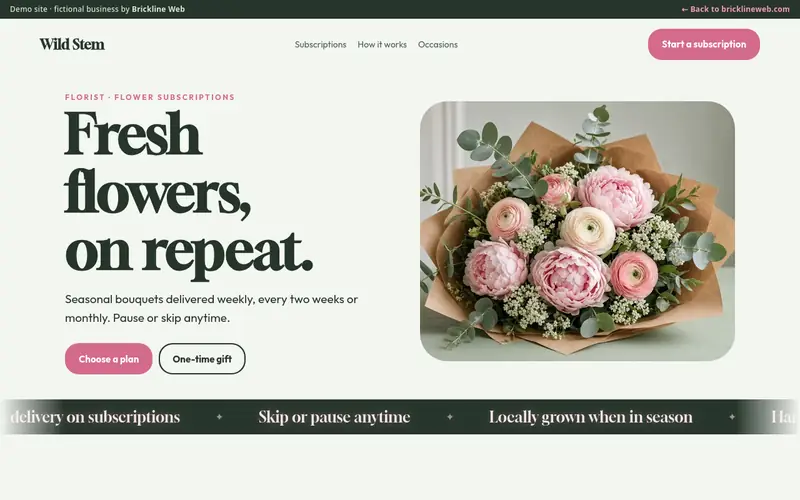Click the bouquet hero image

(577, 231)
